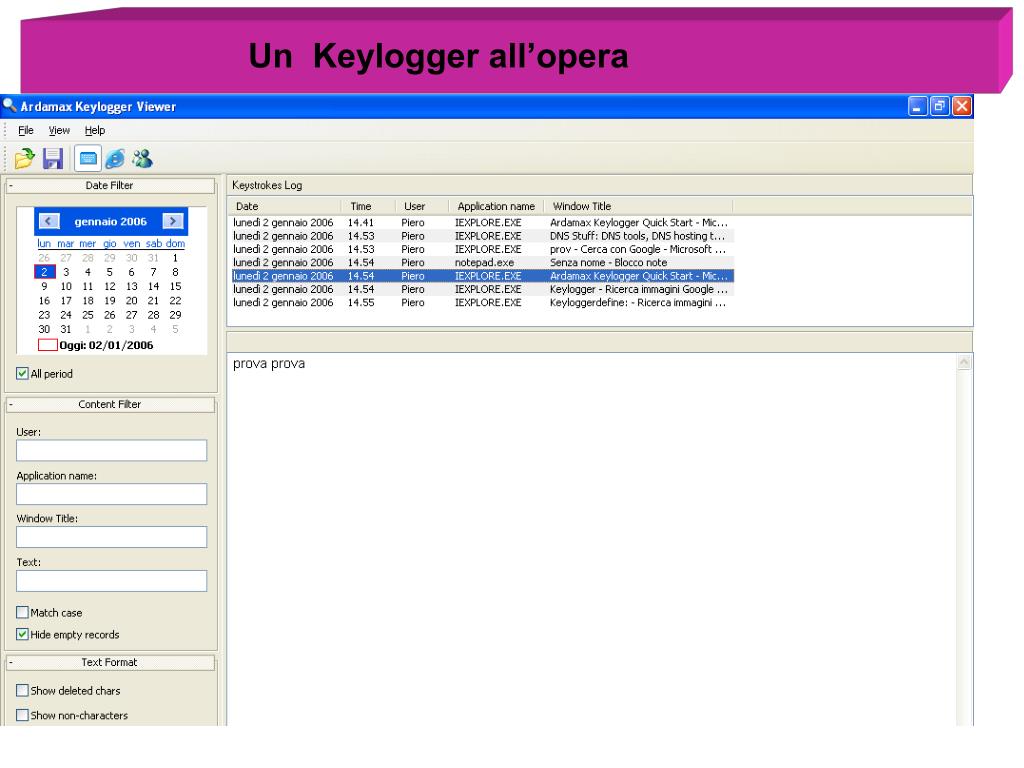Viewport: 1024px width, 768px height.
Task: Focus the Application name filter field
Action: coord(112,494)
